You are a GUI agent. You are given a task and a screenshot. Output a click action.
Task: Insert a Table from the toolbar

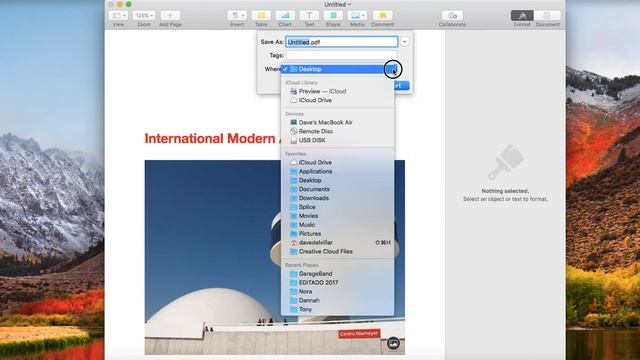(x=261, y=16)
